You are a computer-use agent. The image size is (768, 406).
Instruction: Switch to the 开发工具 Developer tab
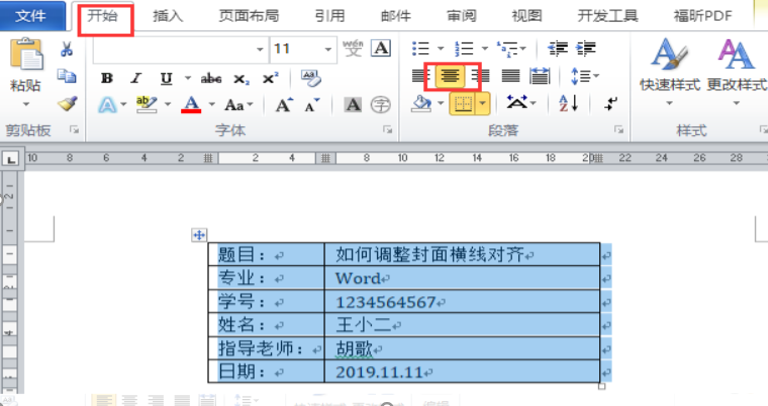pyautogui.click(x=607, y=16)
